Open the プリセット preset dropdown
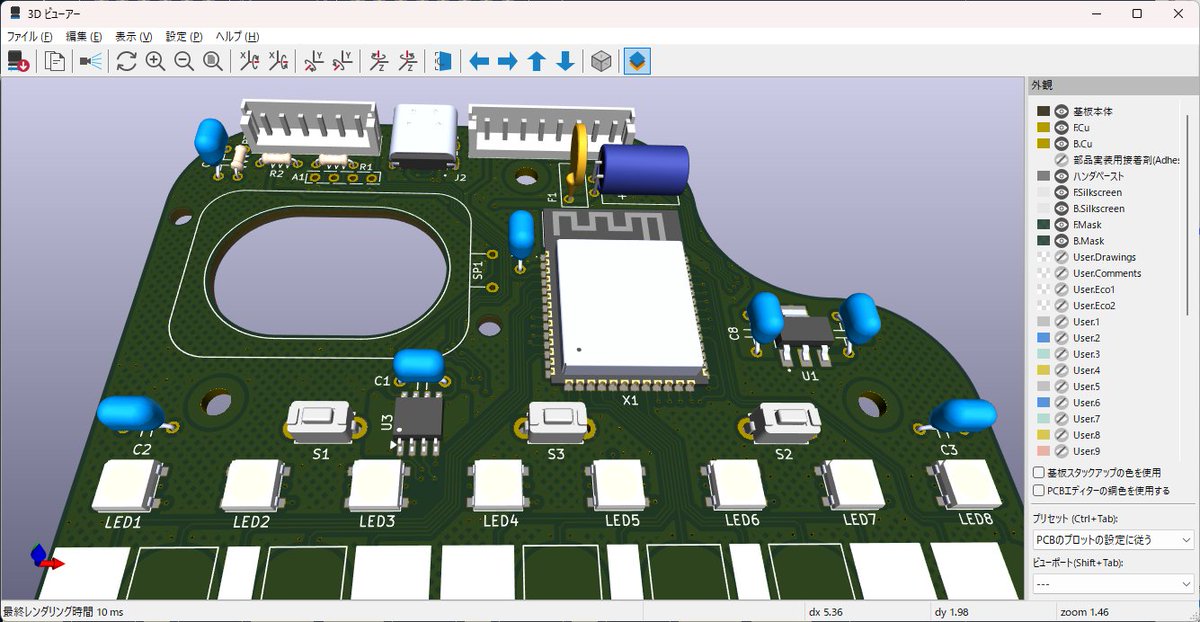Screen dimensions: 1200x622 tap(1113, 539)
